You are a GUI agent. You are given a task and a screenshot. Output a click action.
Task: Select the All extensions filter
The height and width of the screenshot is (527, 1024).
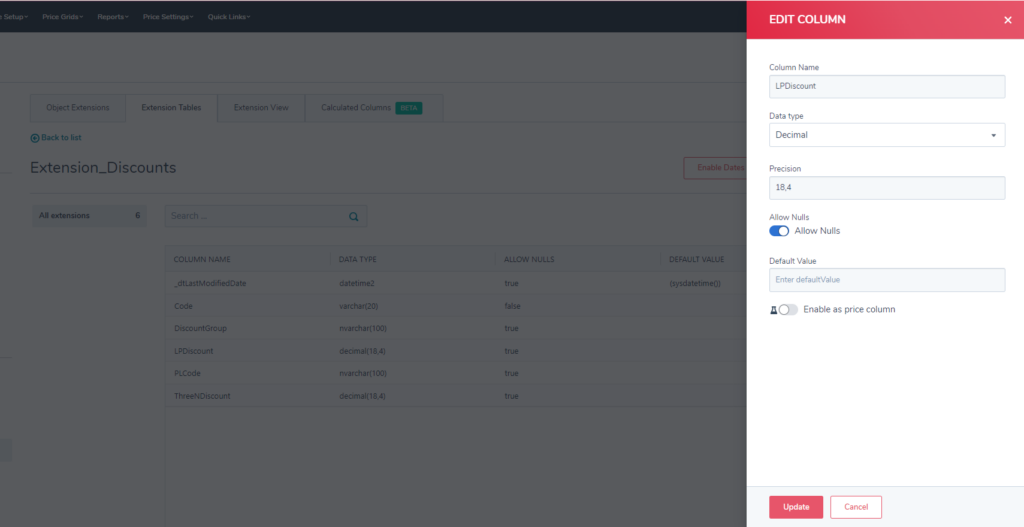coord(88,216)
